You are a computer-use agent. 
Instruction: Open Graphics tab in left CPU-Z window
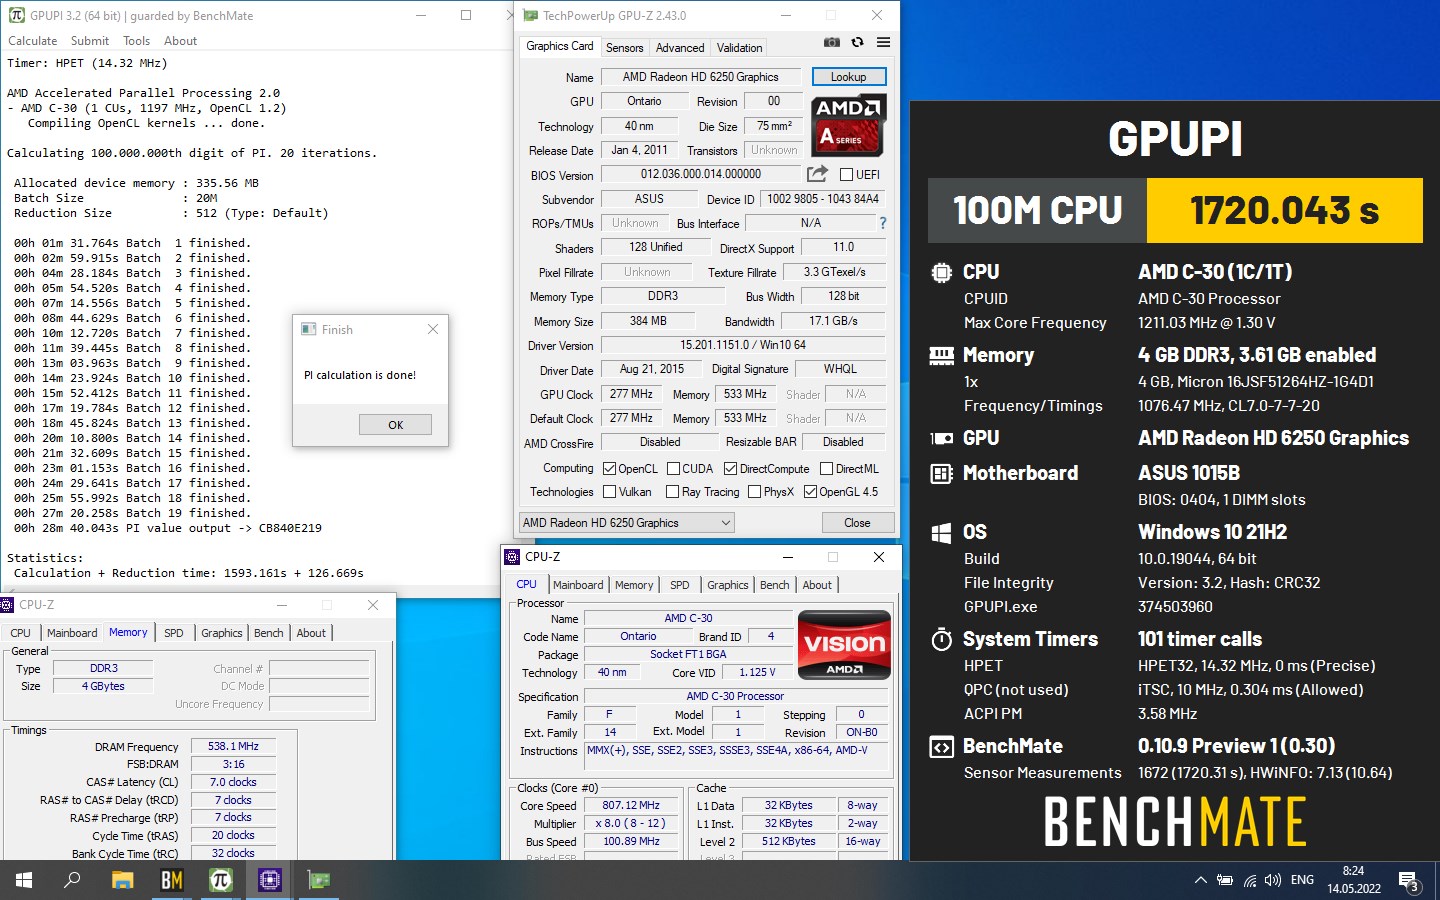tap(222, 633)
